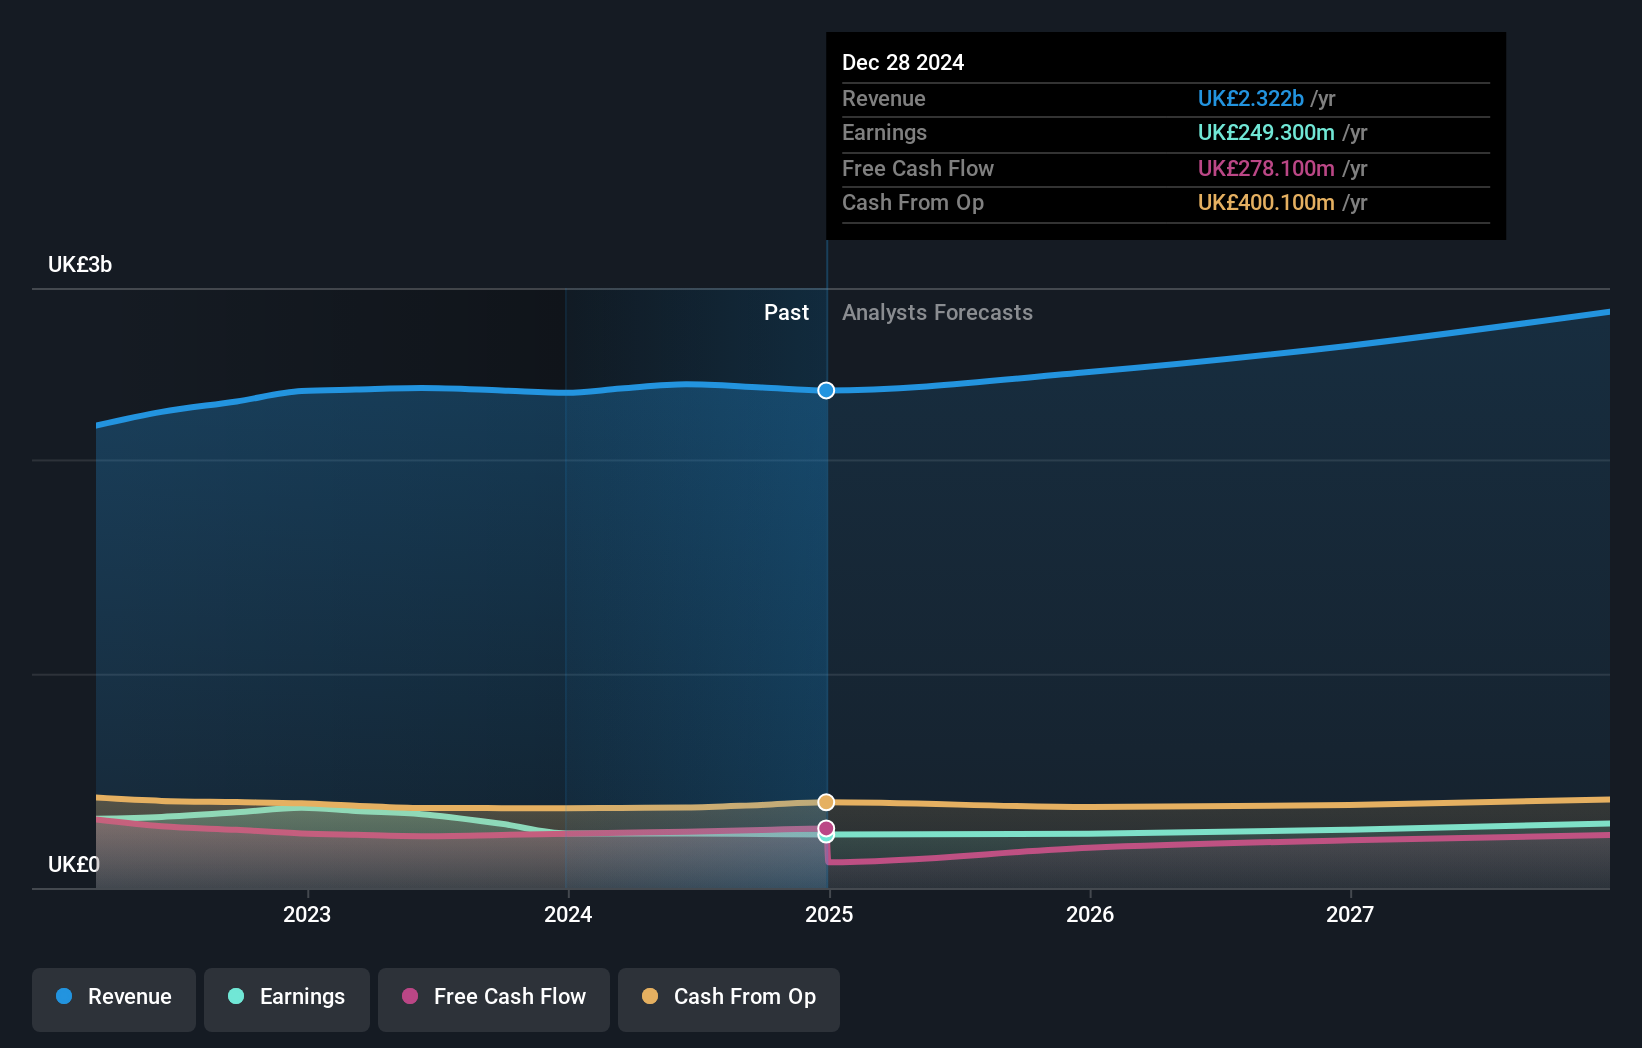Click the pink Free Cash Flow legend dot
1642x1048 pixels.
pyautogui.click(x=411, y=996)
